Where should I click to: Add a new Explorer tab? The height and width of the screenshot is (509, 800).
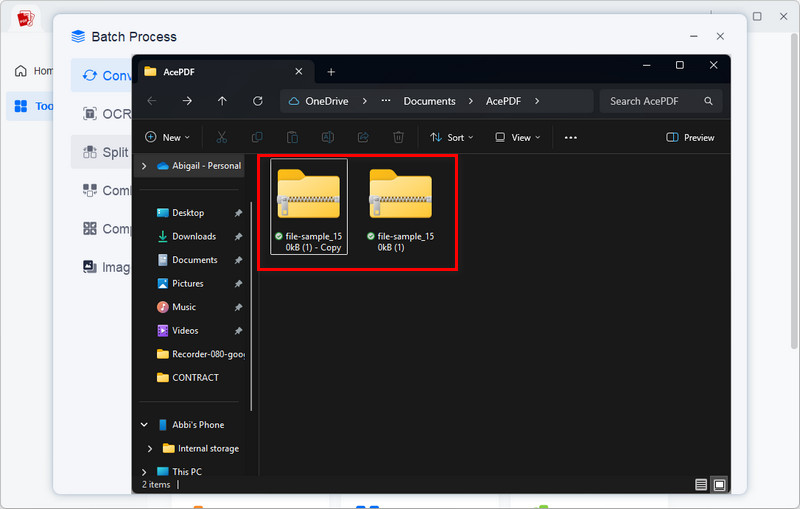(x=331, y=72)
